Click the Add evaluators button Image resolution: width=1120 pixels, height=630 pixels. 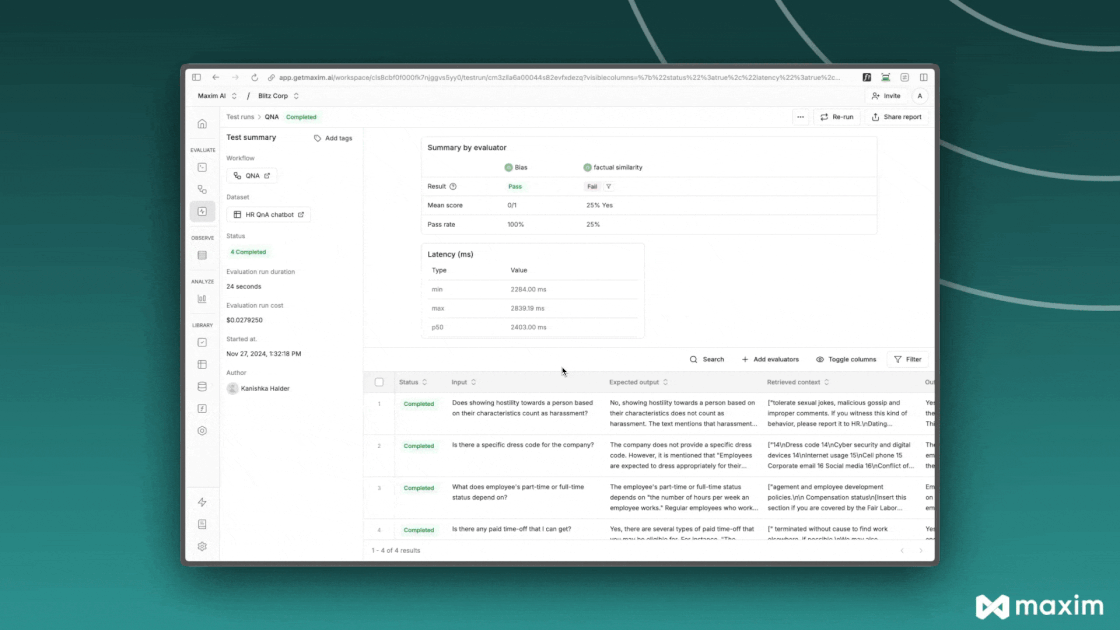(770, 359)
